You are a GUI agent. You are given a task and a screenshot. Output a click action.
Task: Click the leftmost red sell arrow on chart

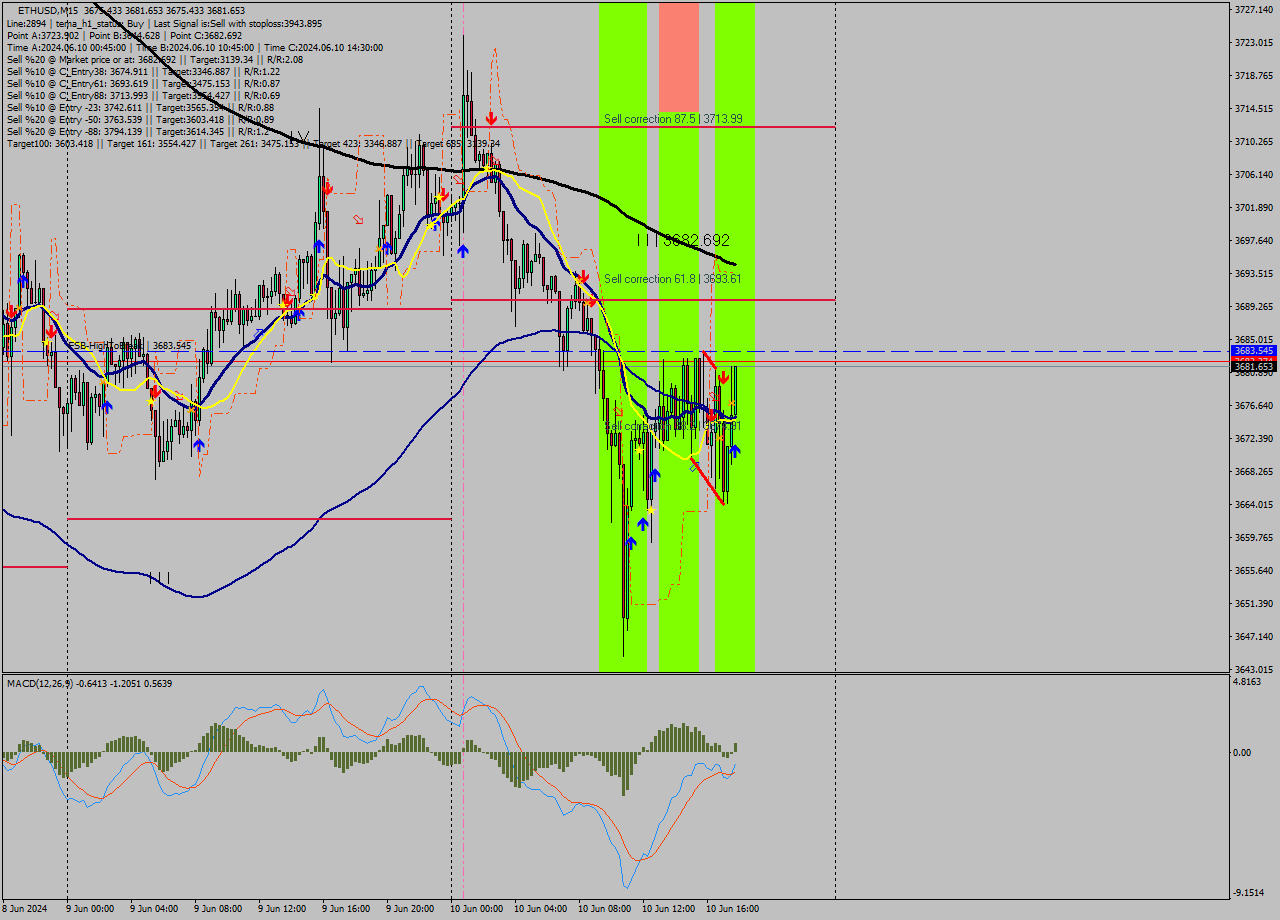pos(11,312)
